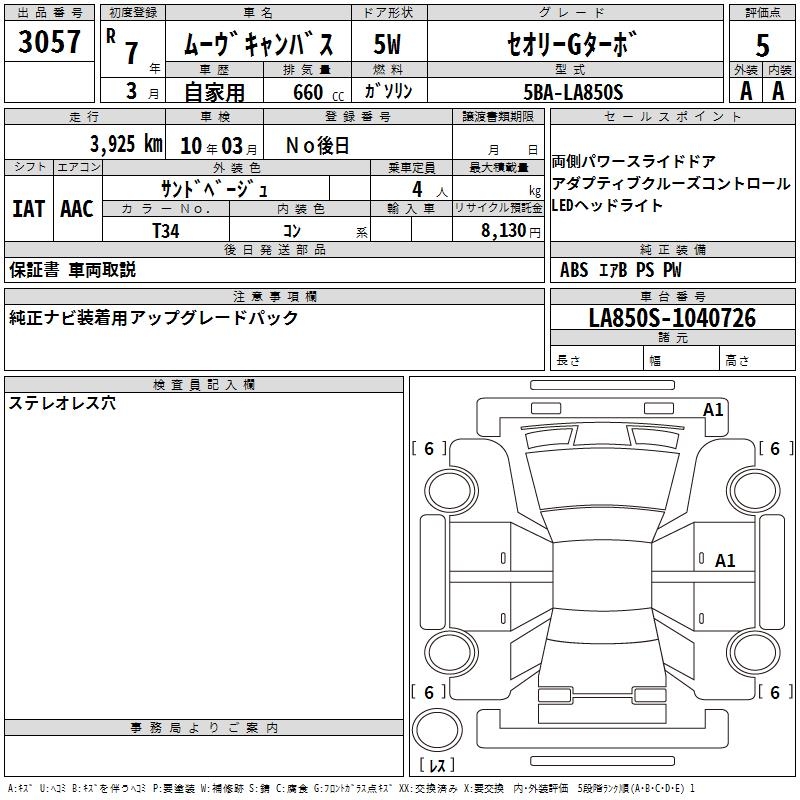800x800 pixels.
Task: Click the car roof panel in the diagram
Action: [x=602, y=575]
